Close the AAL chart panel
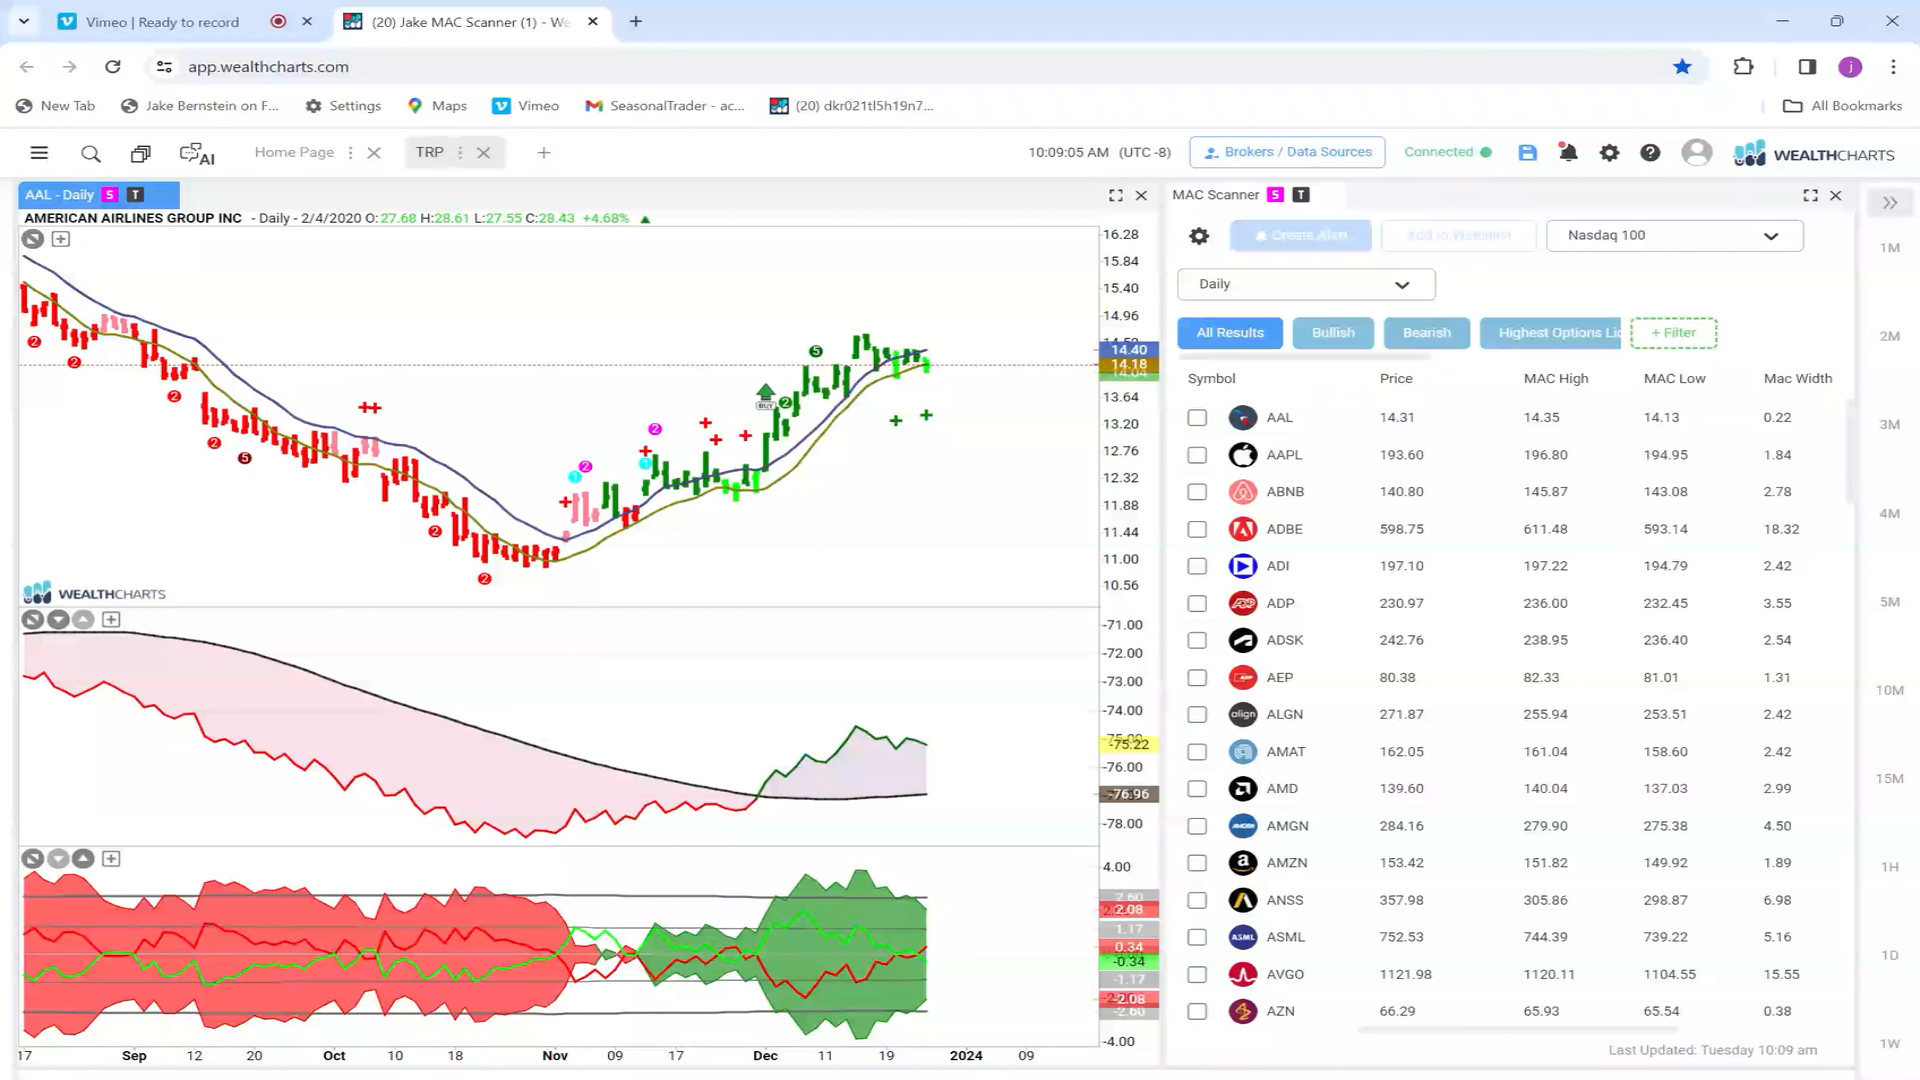This screenshot has width=1920, height=1080. click(x=1141, y=196)
